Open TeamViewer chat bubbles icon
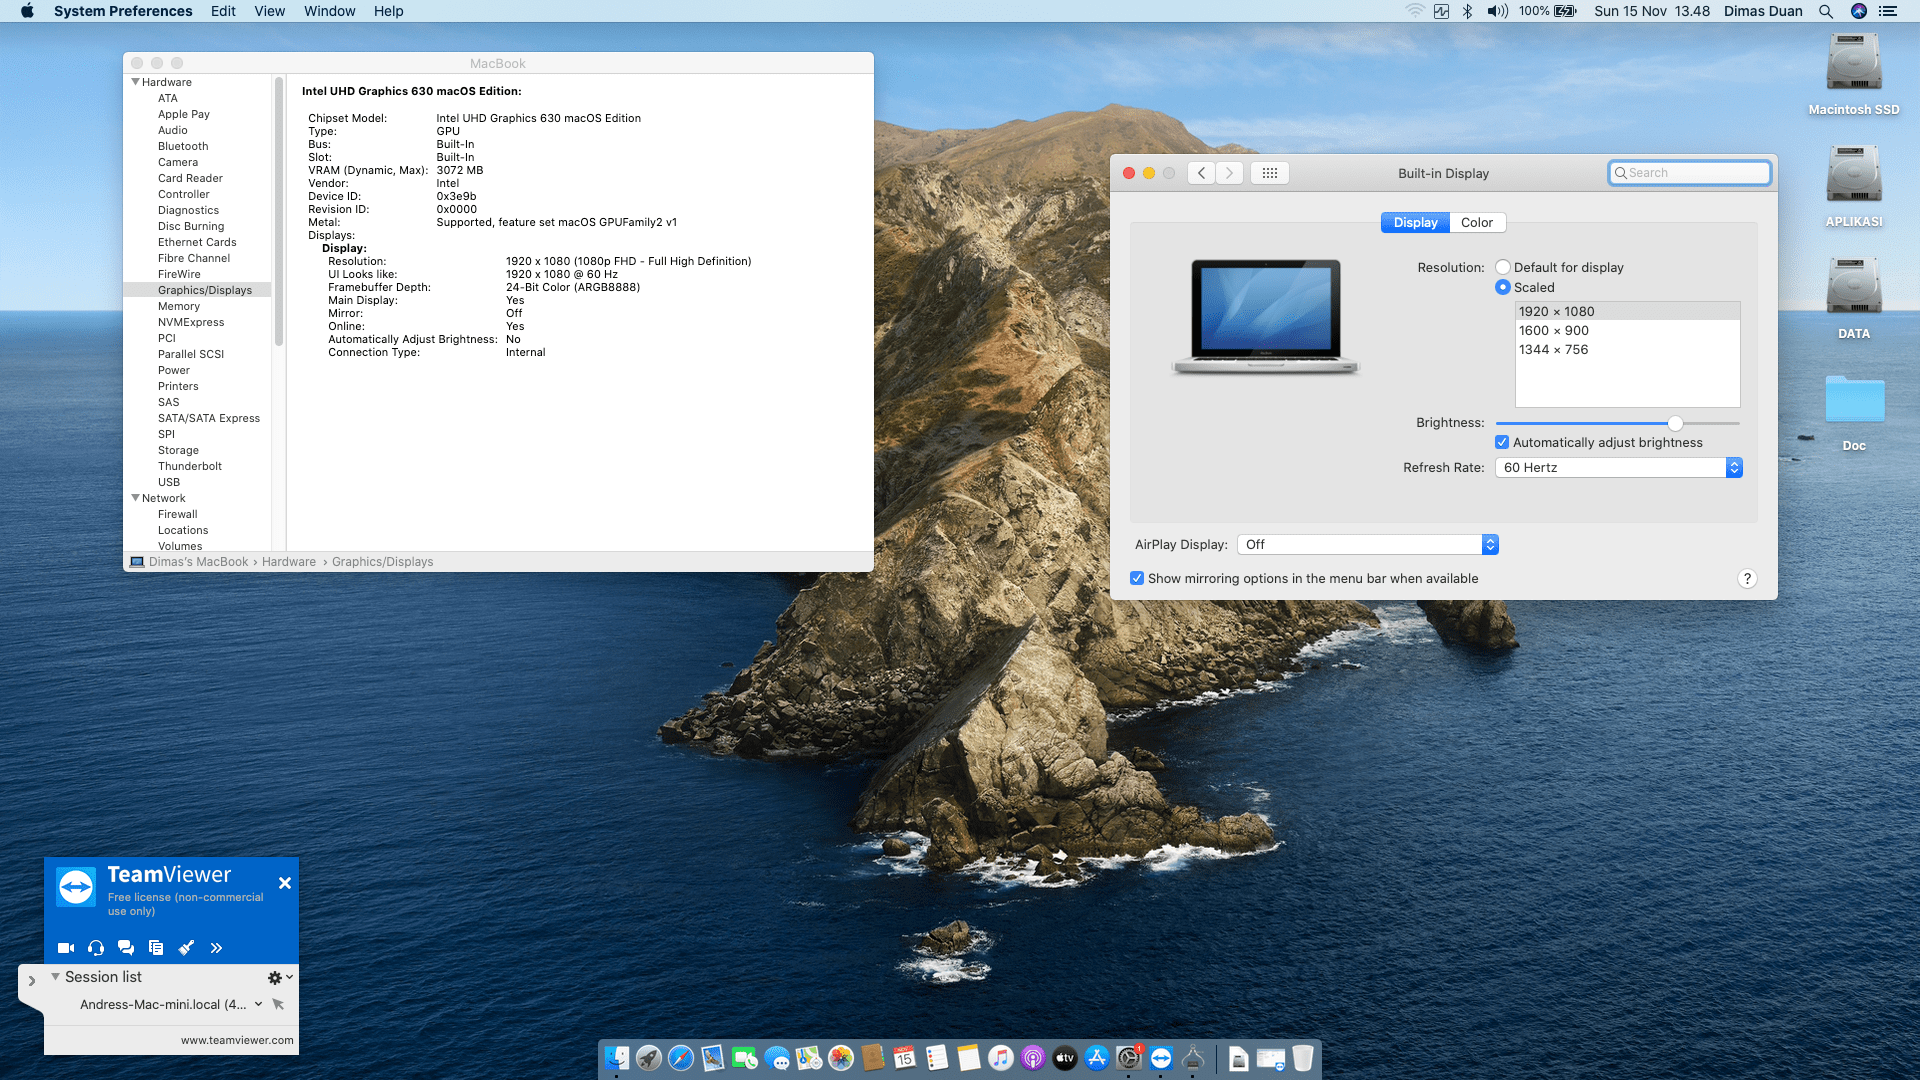 click(x=126, y=948)
